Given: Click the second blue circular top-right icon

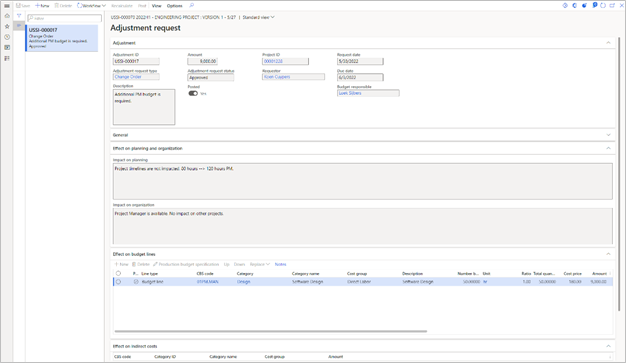Looking at the screenshot, I should coord(574,6).
